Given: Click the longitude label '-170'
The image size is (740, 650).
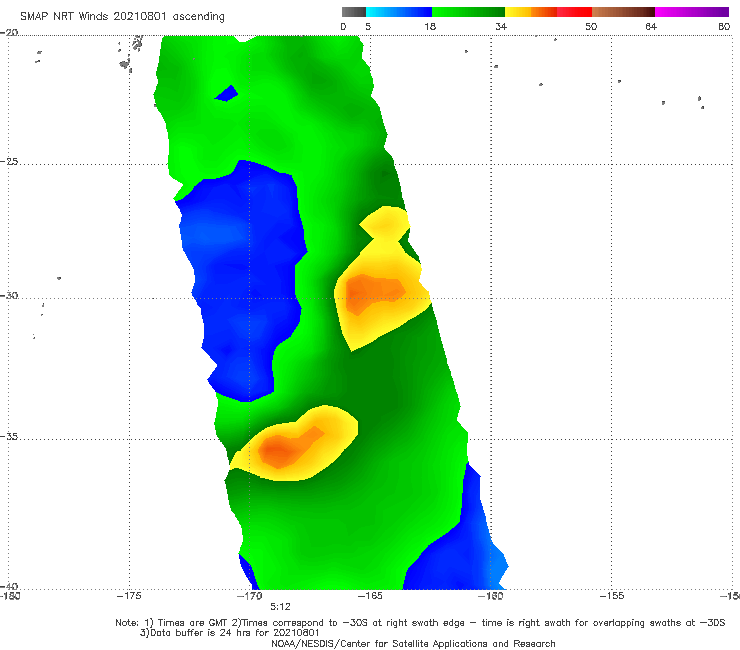Looking at the screenshot, I should click(x=250, y=596).
